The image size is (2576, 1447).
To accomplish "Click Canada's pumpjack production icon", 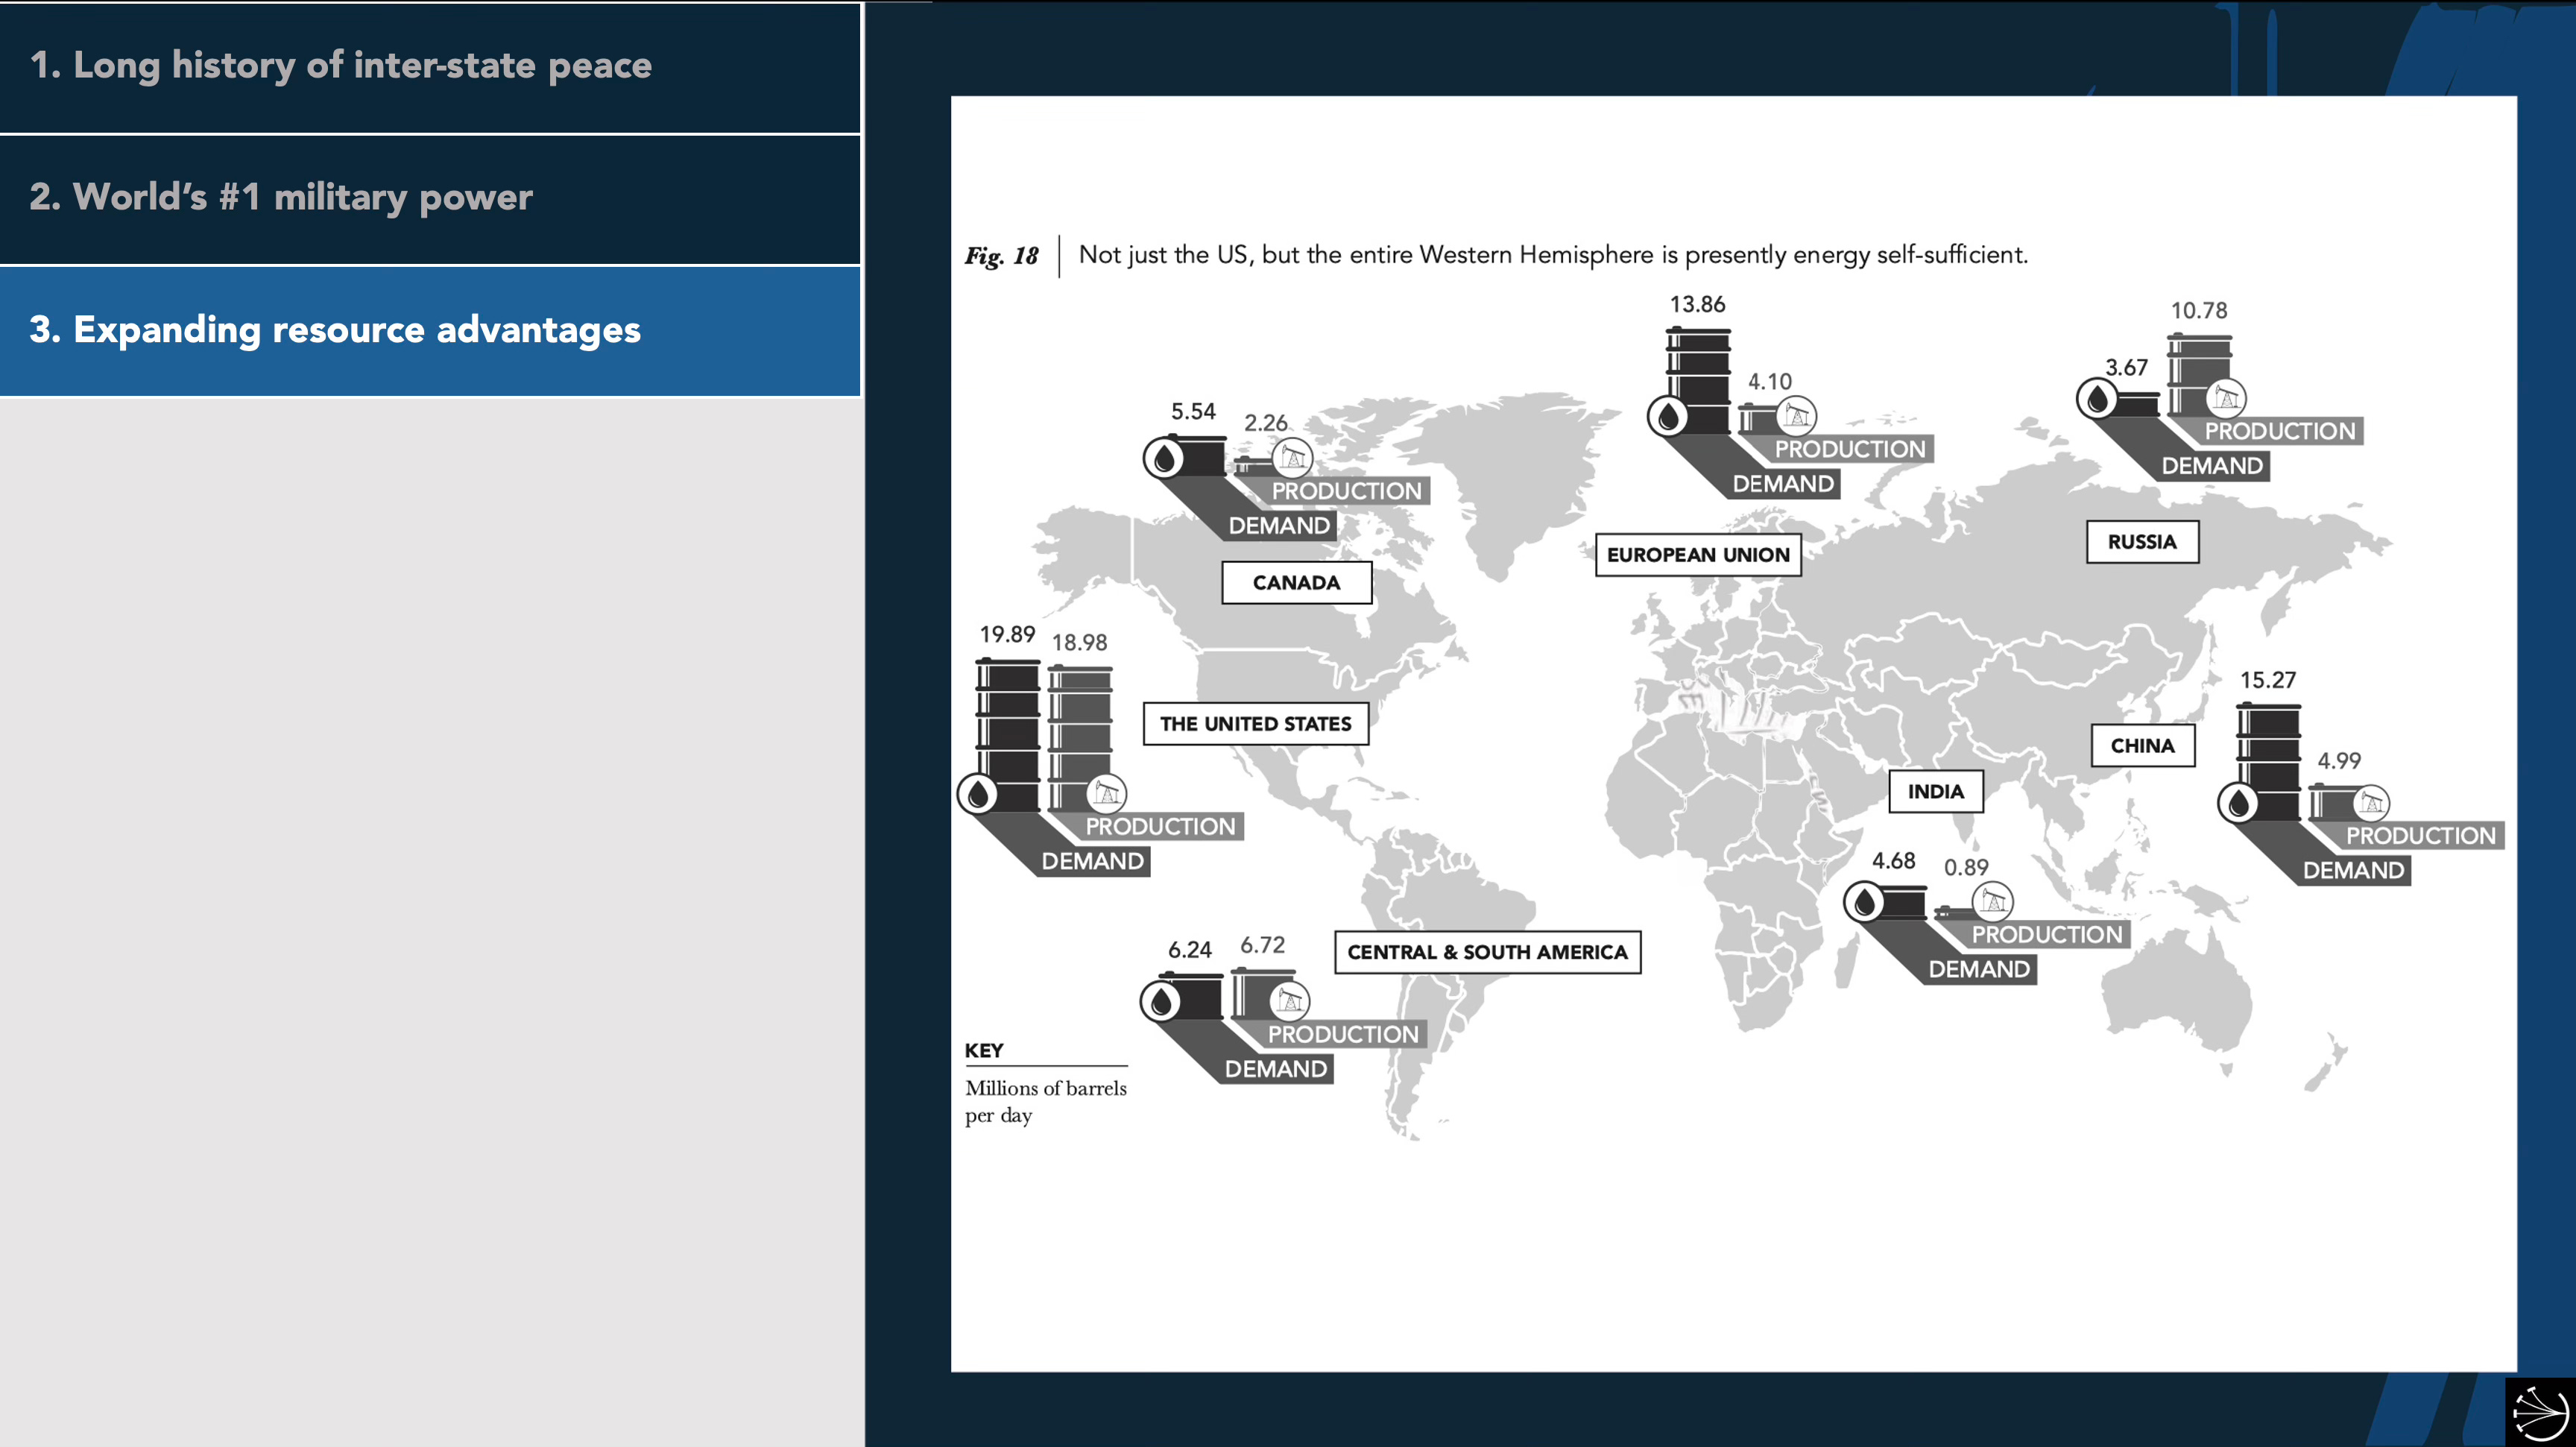I will coord(1293,458).
